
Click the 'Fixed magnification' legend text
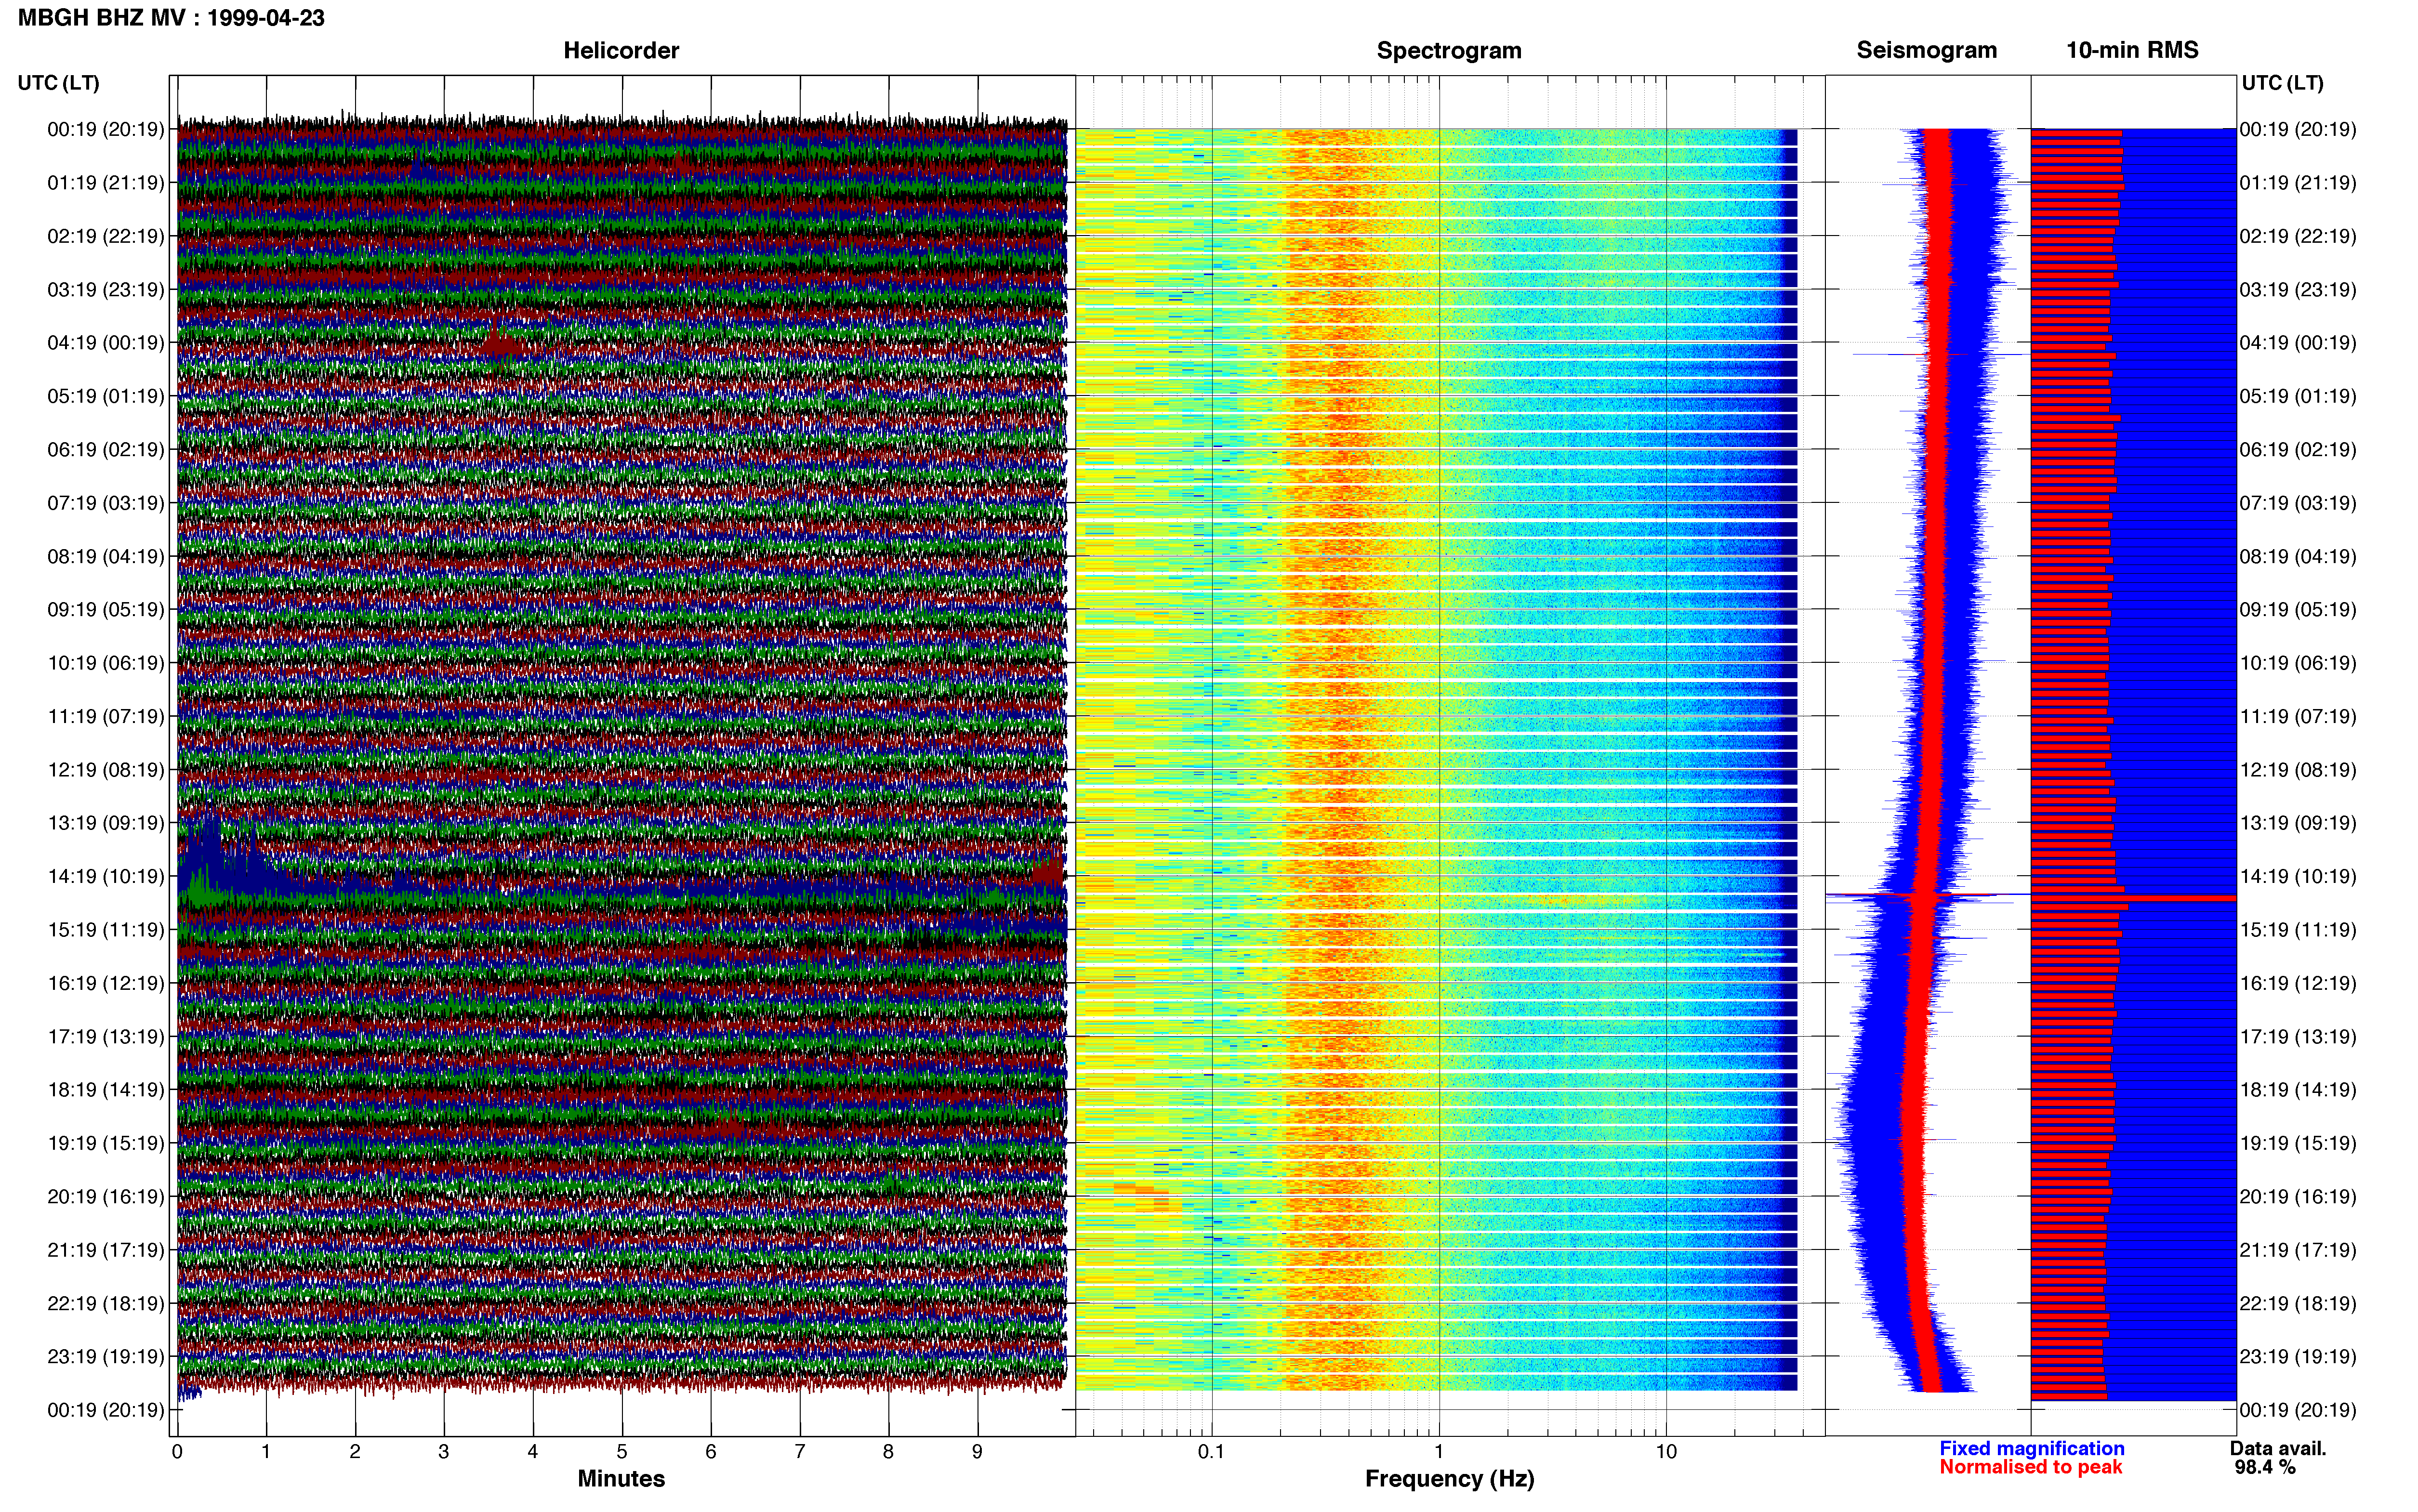pyautogui.click(x=2031, y=1448)
